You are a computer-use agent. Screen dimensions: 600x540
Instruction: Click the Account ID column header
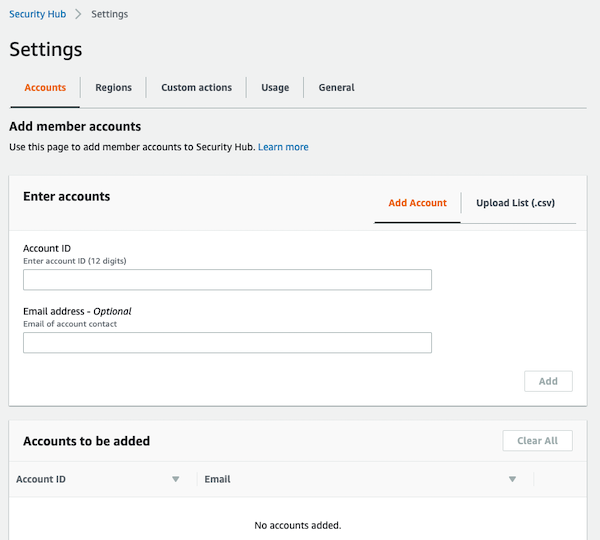click(41, 479)
